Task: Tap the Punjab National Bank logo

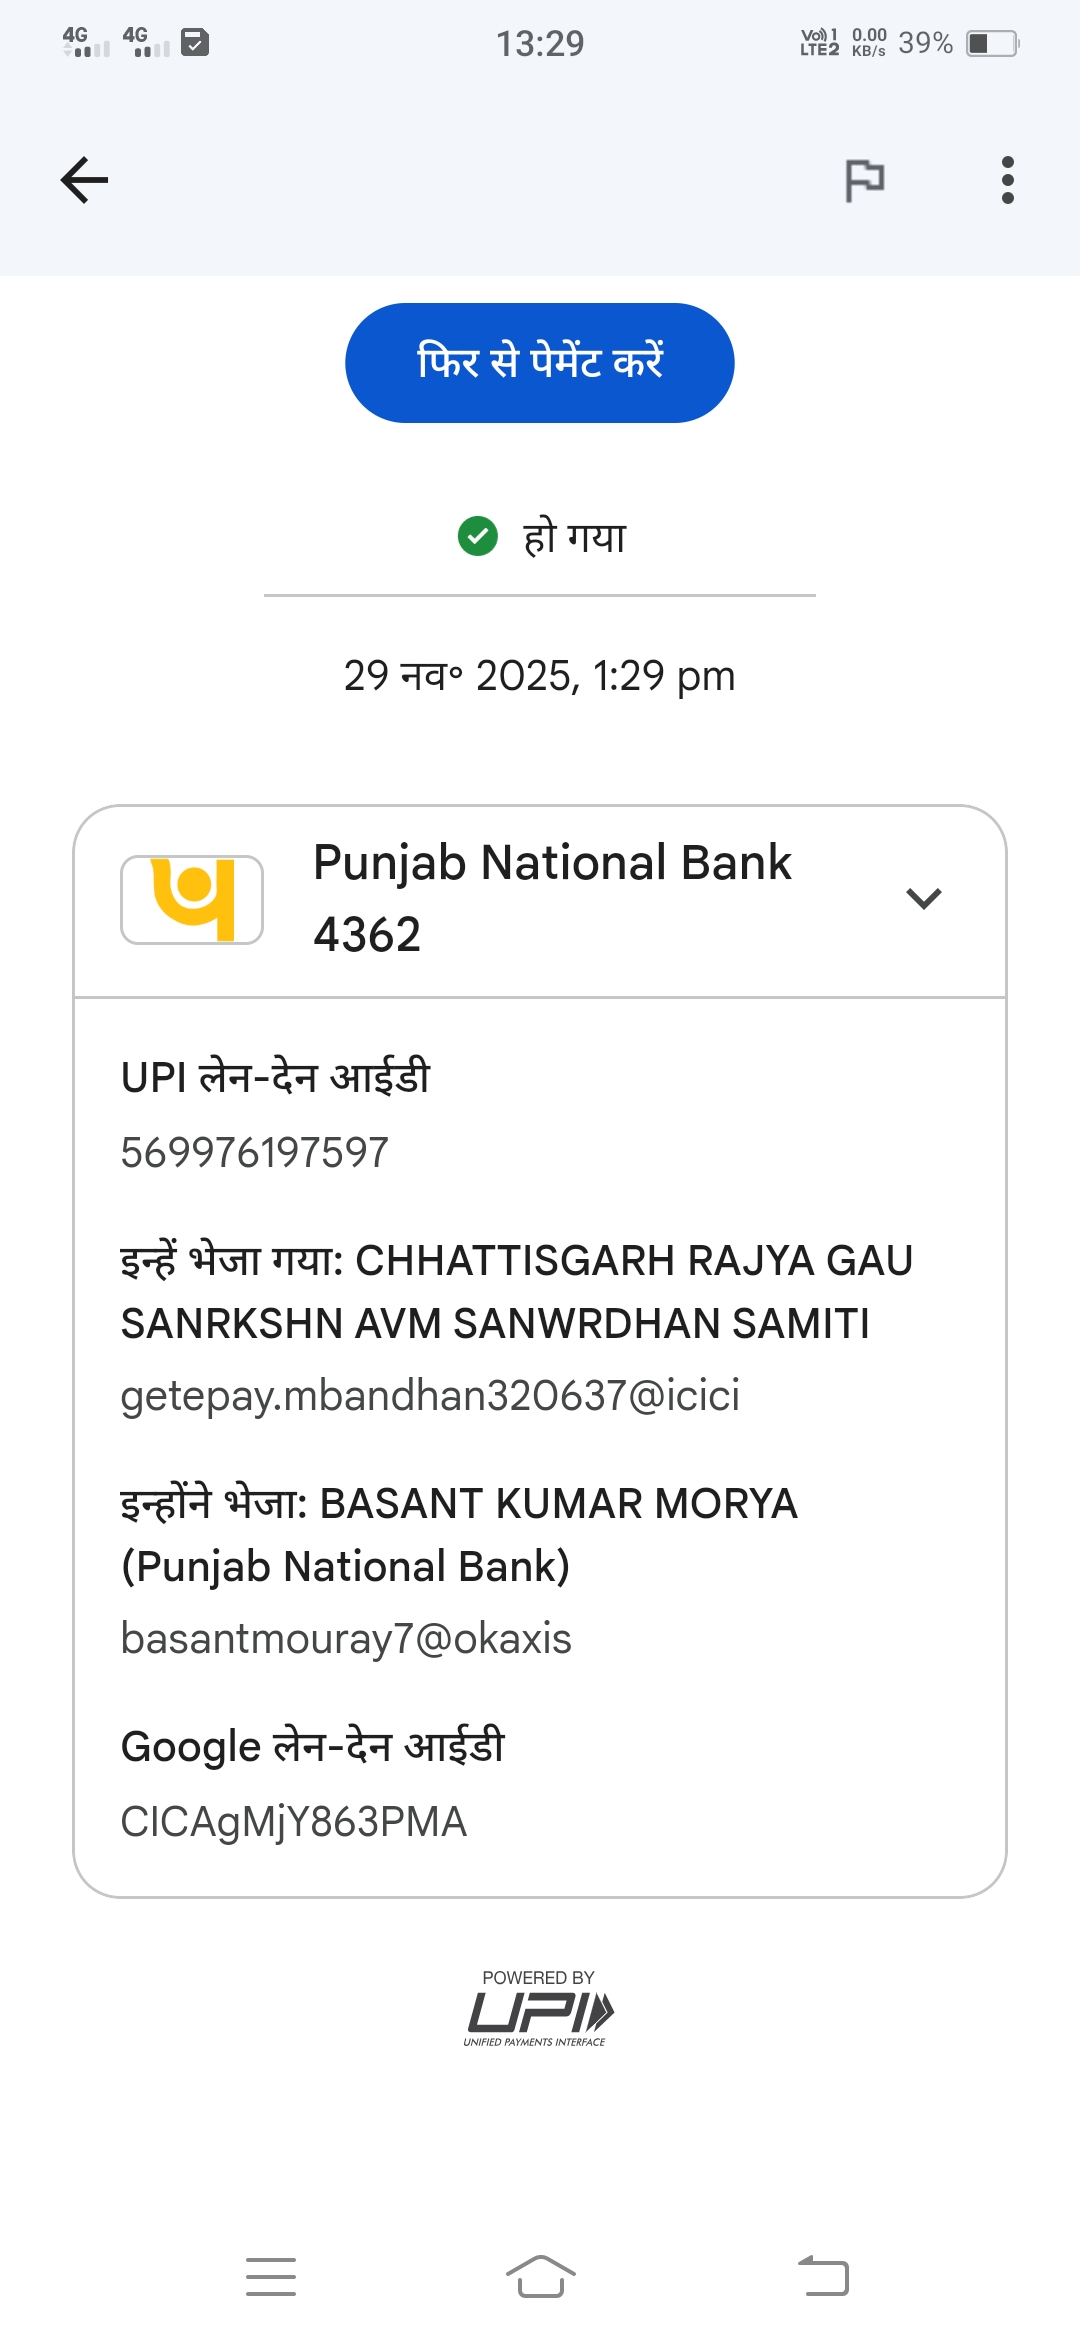Action: point(192,899)
